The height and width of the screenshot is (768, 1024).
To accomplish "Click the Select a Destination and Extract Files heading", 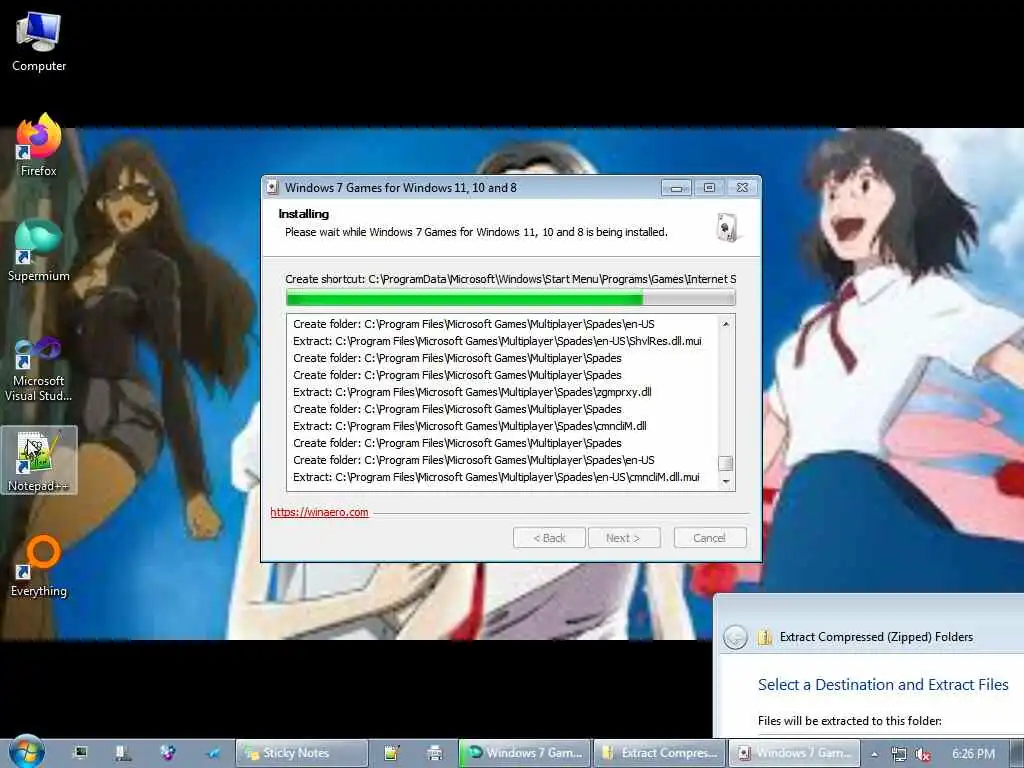I will tap(883, 684).
